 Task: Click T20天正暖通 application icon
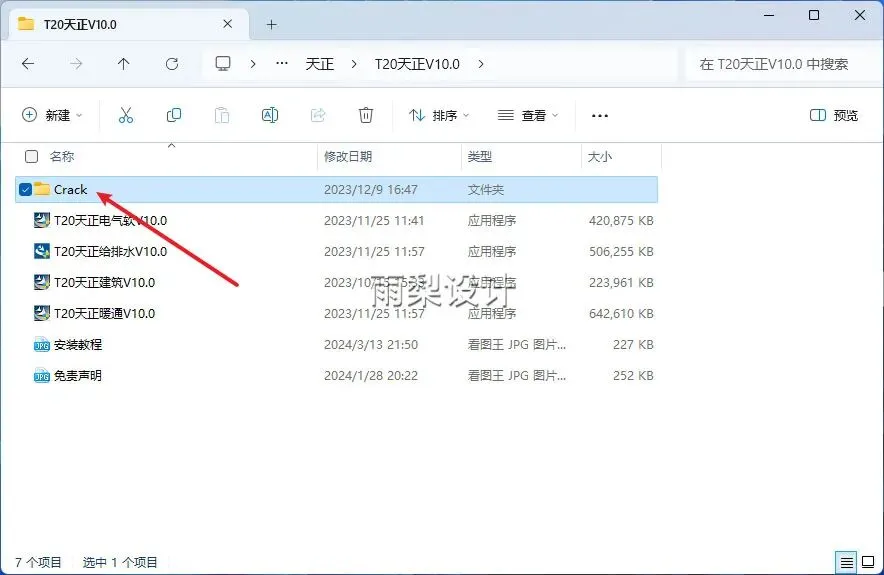point(42,313)
